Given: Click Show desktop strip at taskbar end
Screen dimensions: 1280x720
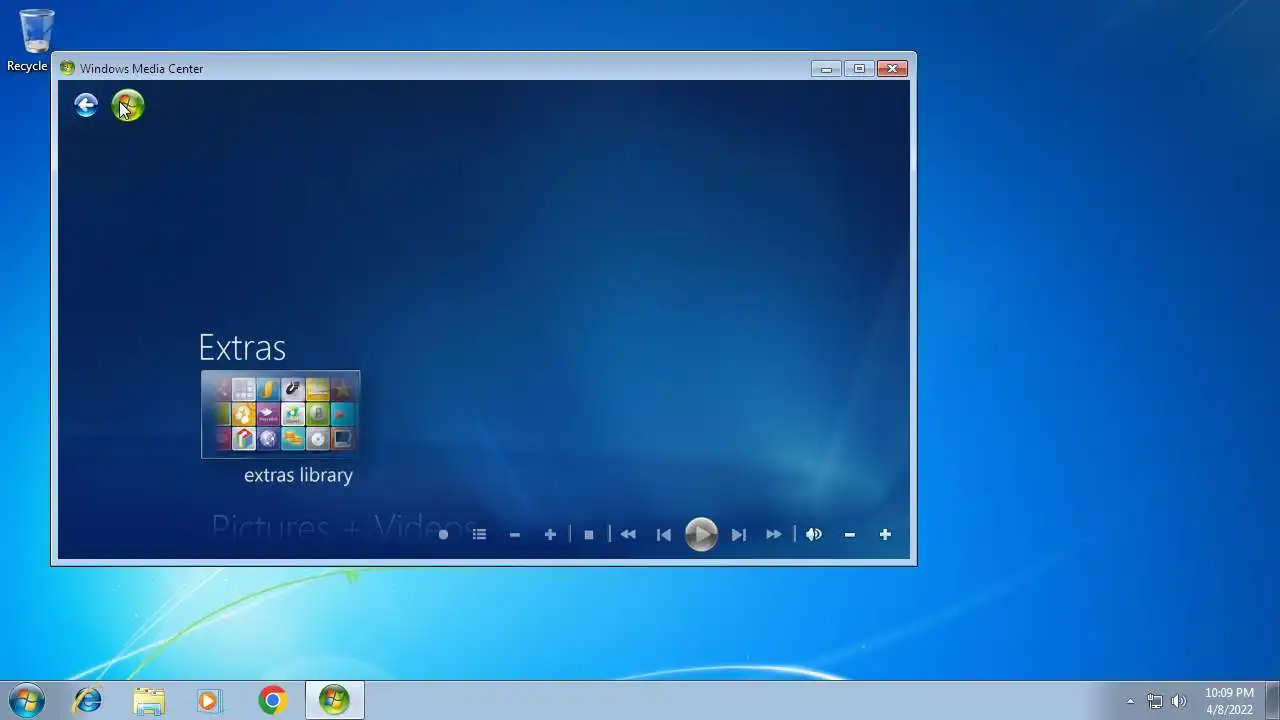Looking at the screenshot, I should [x=1272, y=701].
